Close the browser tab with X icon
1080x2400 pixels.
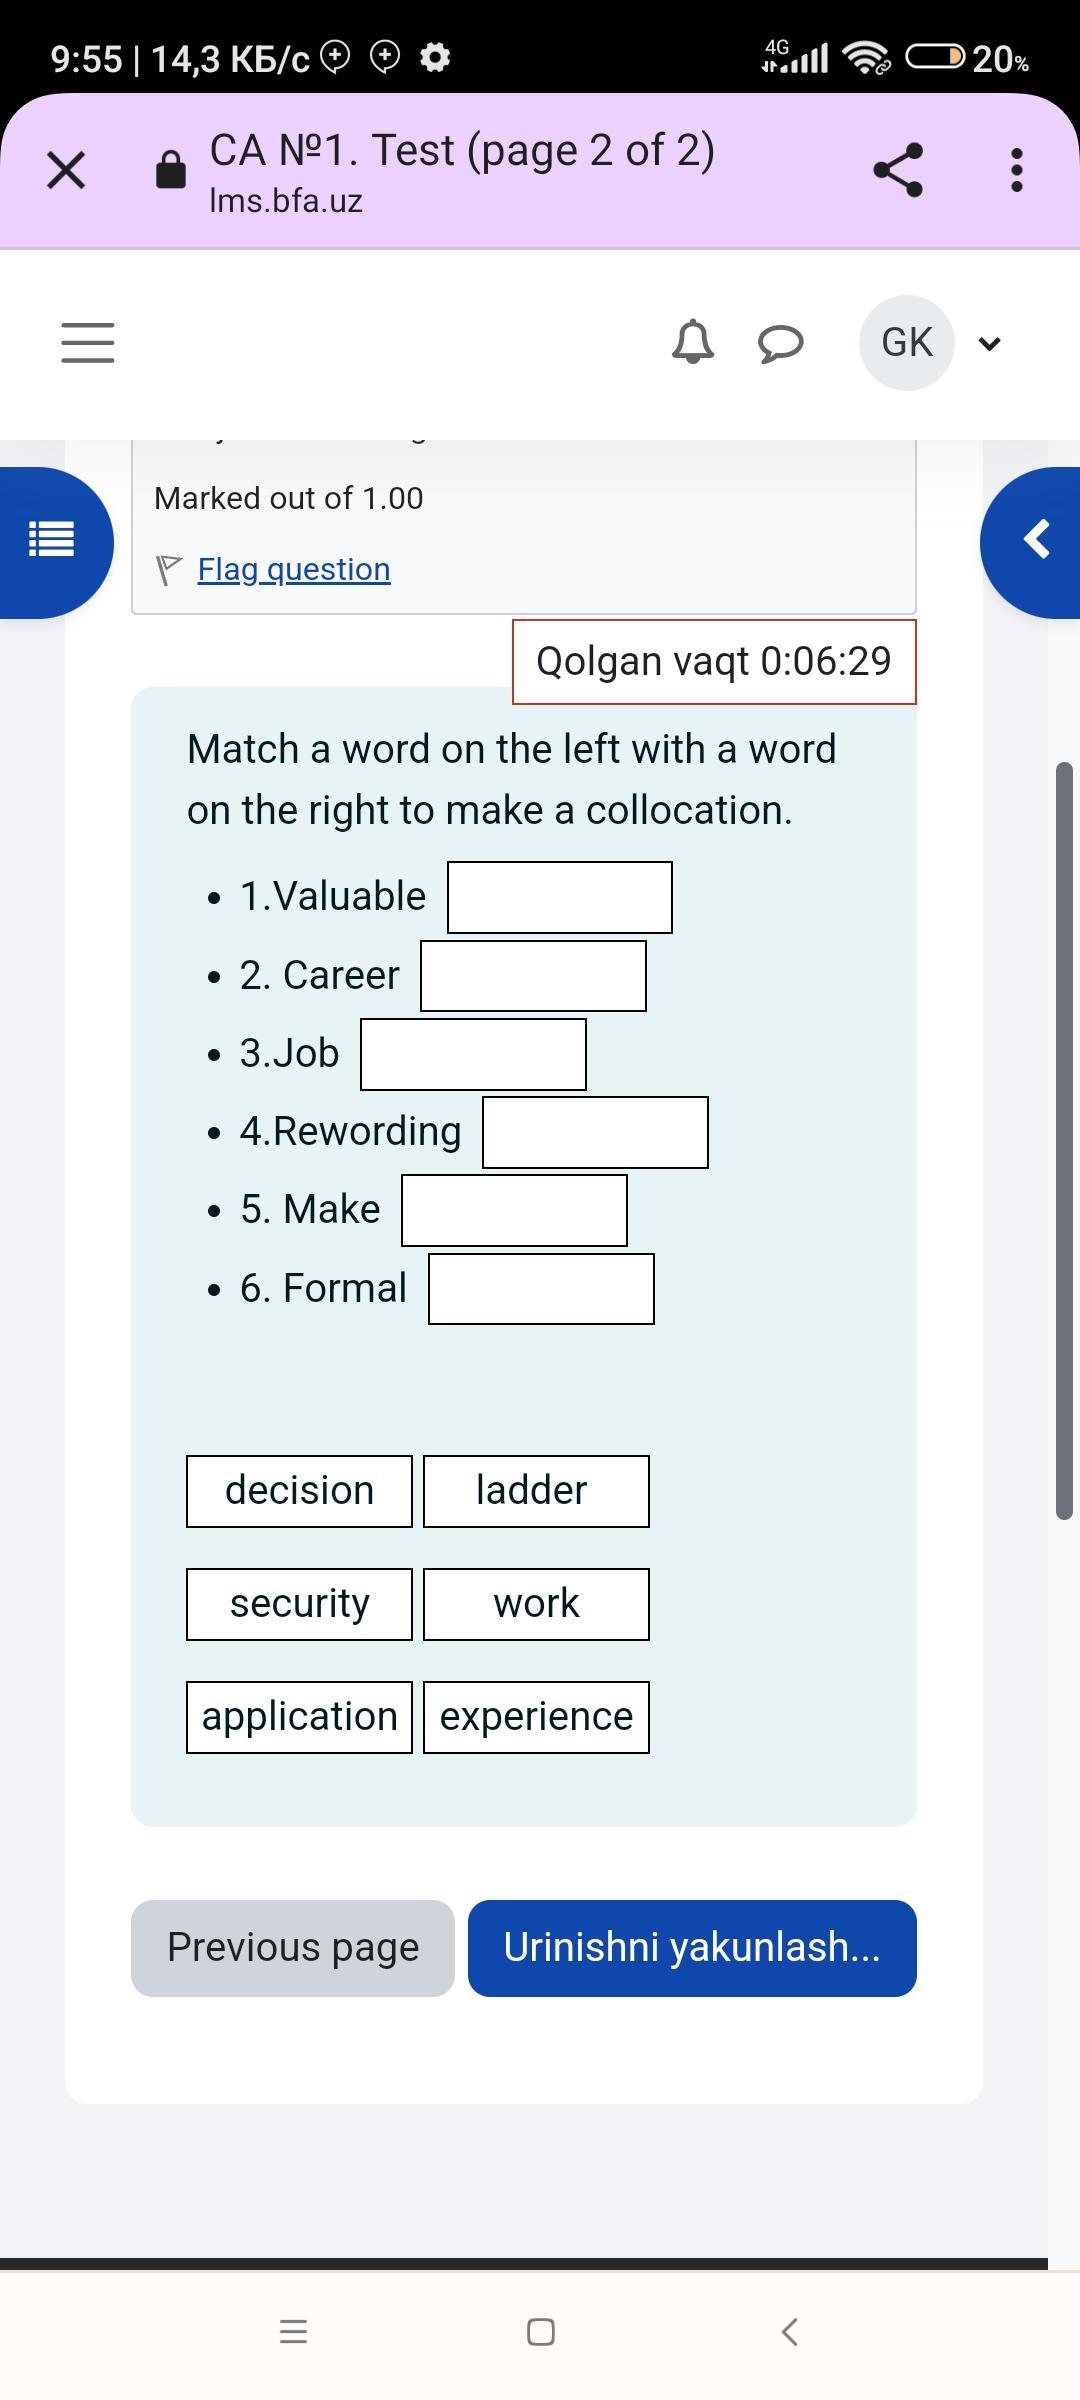66,170
